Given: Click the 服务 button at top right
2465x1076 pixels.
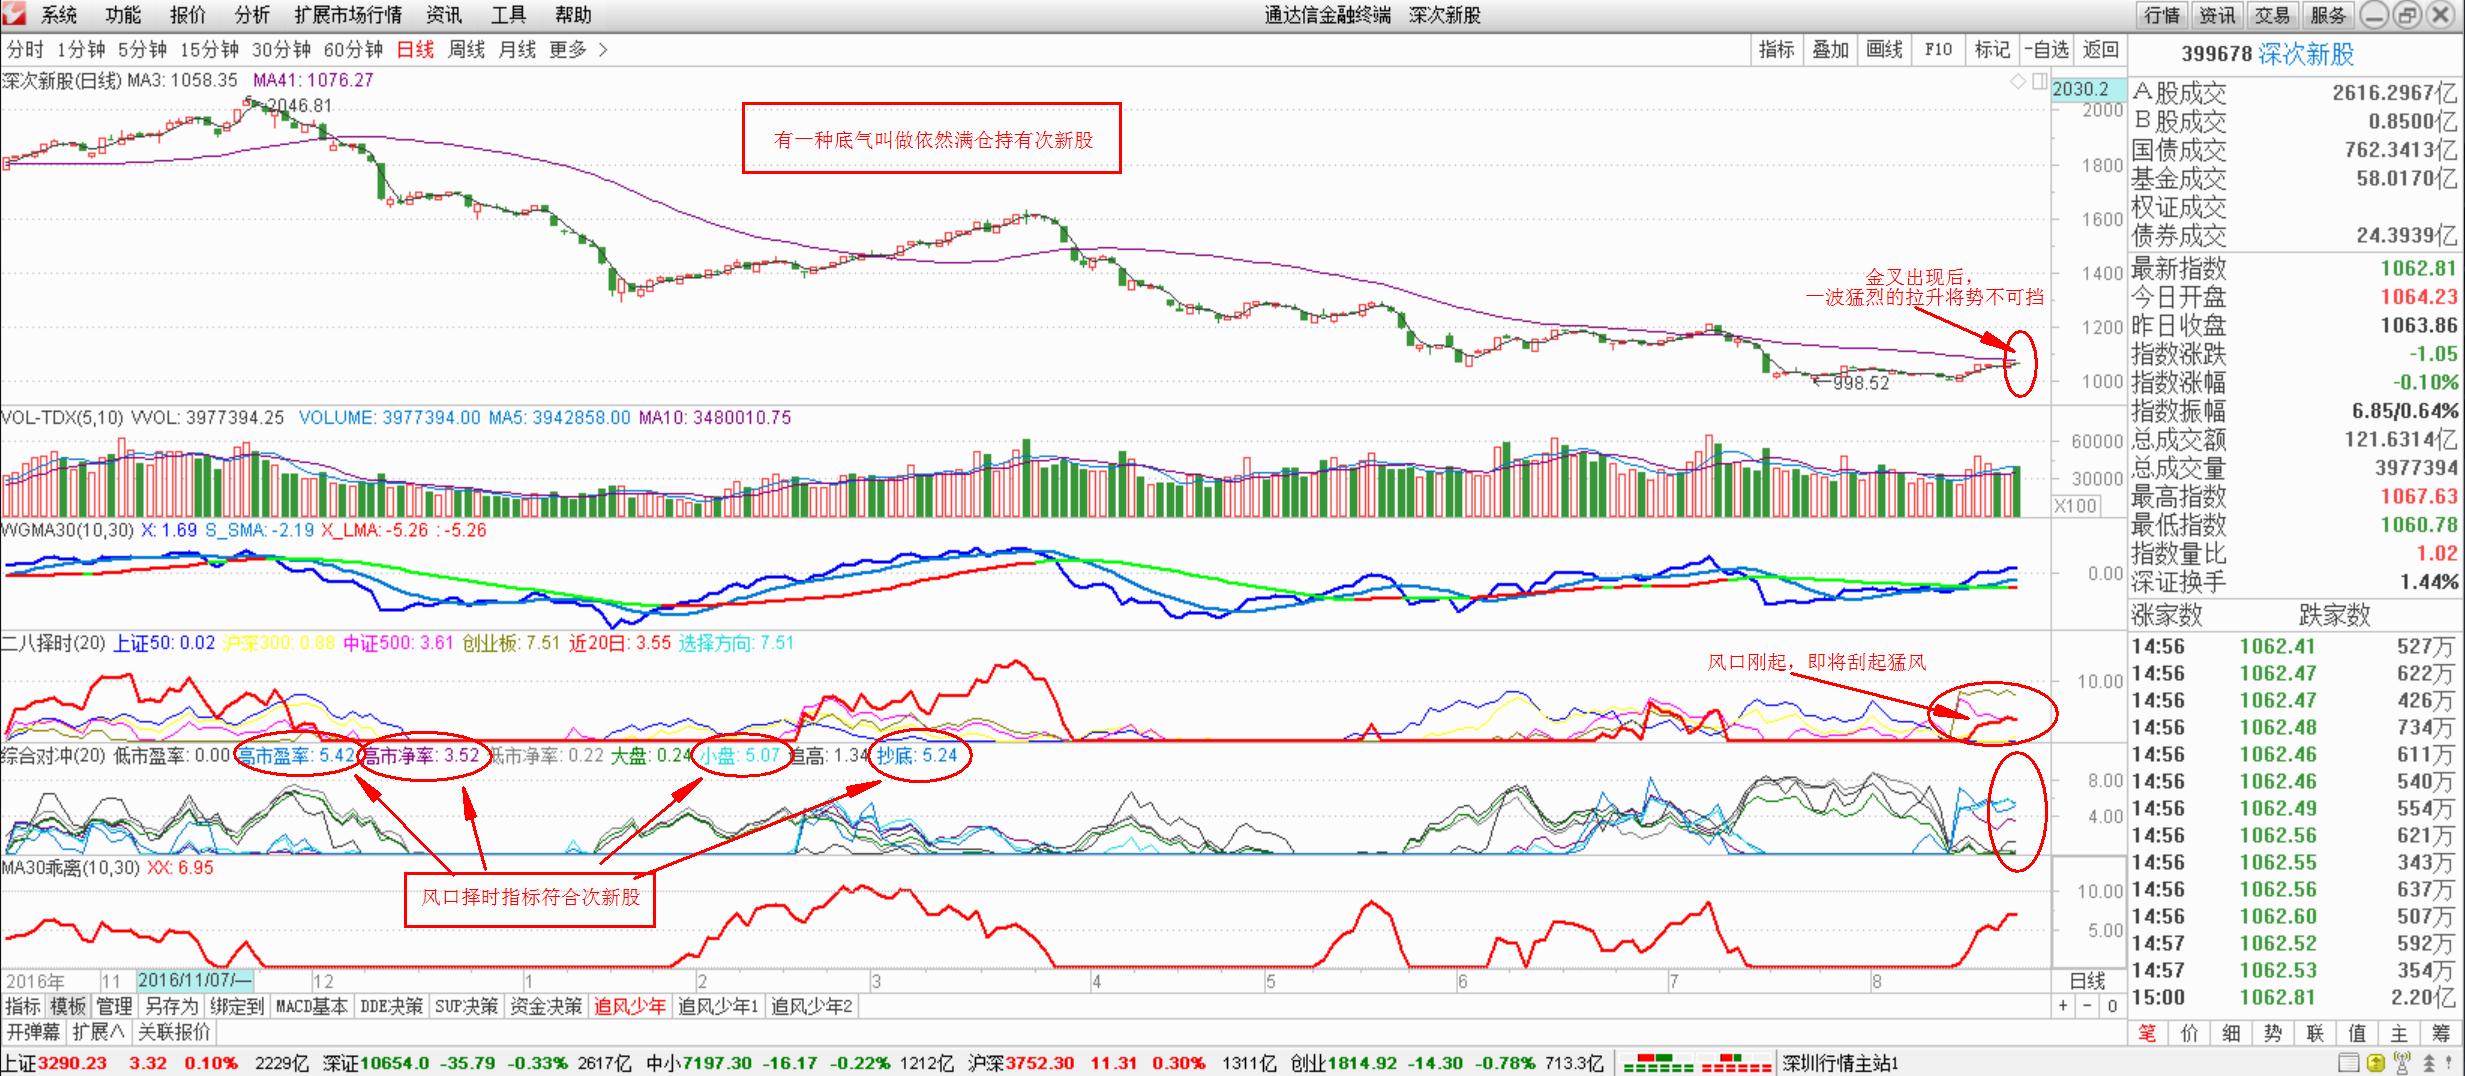Looking at the screenshot, I should pos(2328,15).
